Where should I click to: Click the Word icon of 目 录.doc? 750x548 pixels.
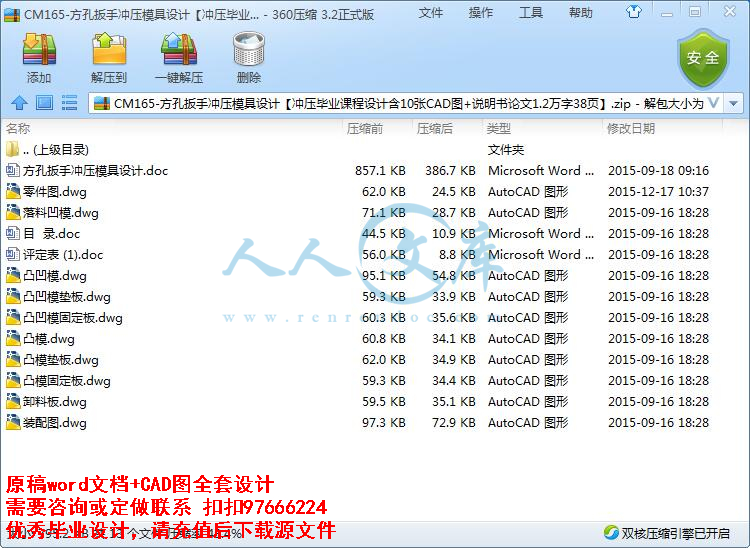(x=13, y=233)
